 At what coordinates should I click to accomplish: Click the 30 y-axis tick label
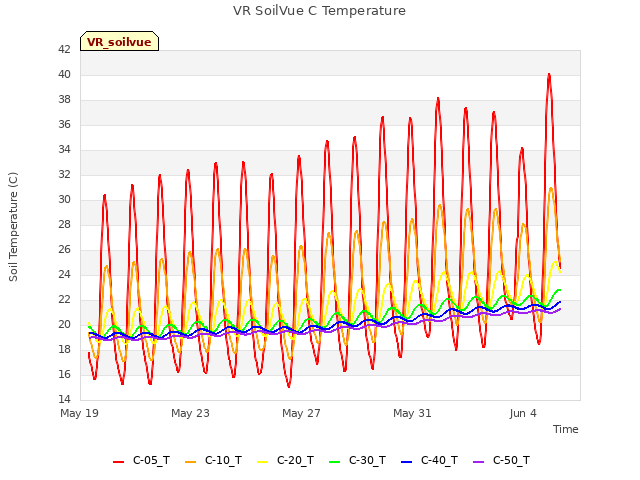click(64, 200)
